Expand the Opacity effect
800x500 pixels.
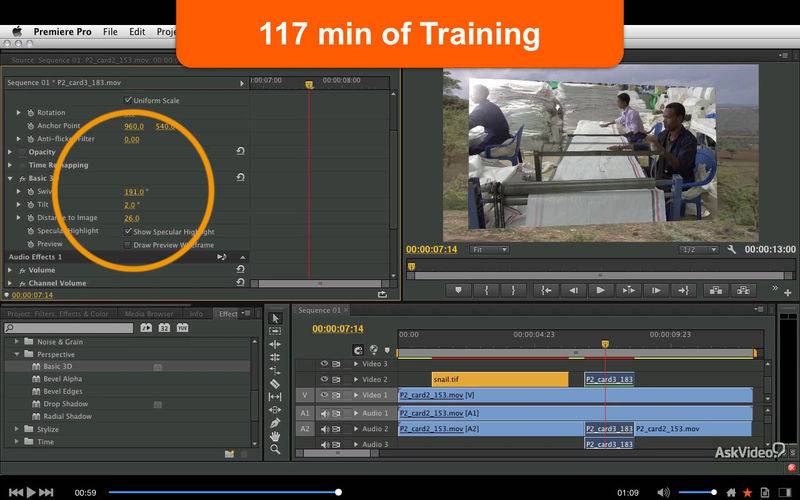click(10, 152)
